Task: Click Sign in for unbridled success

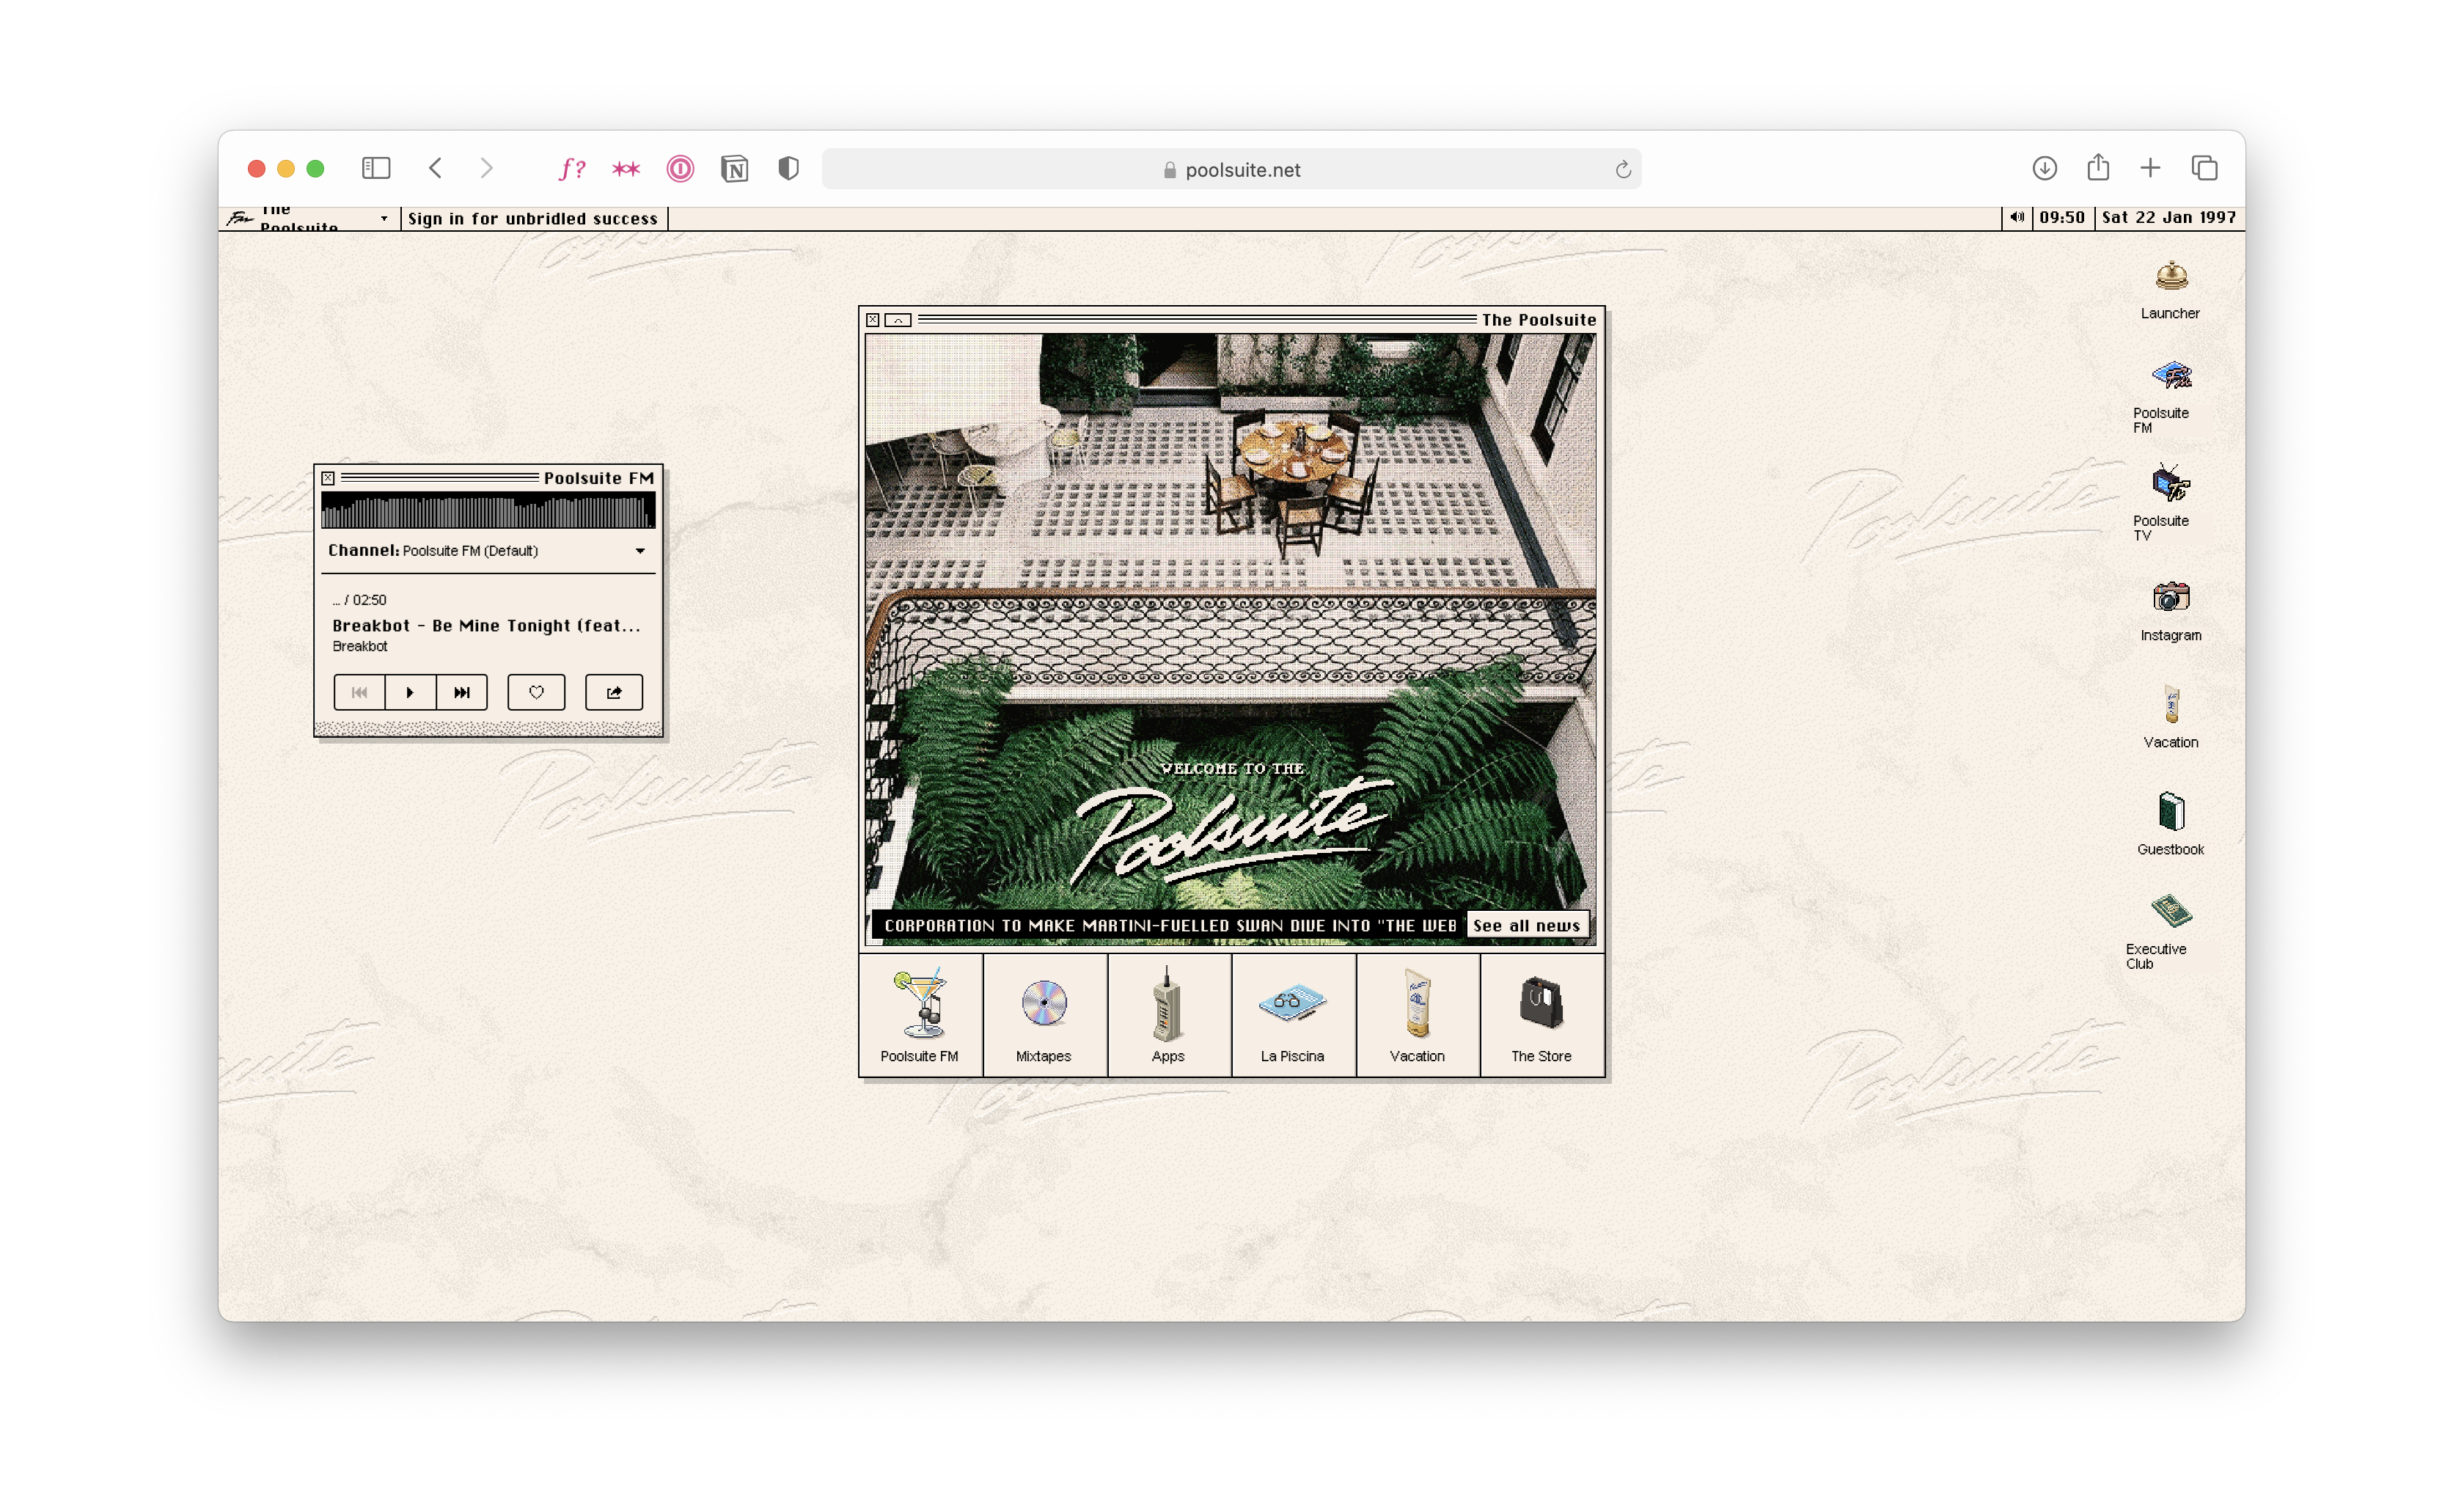Action: tap(533, 218)
